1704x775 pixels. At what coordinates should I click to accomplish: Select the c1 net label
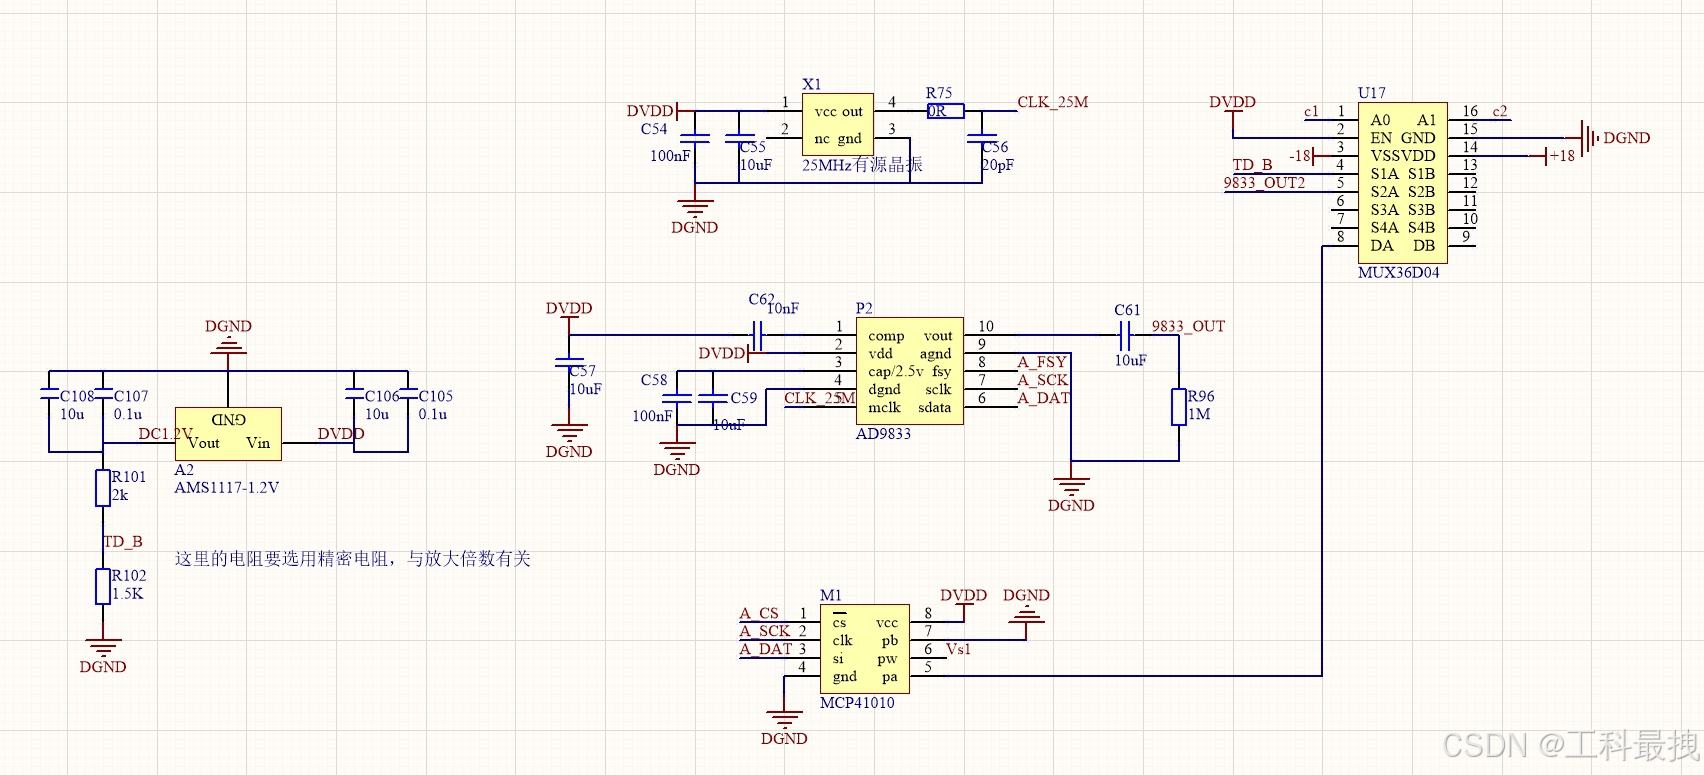[1311, 111]
